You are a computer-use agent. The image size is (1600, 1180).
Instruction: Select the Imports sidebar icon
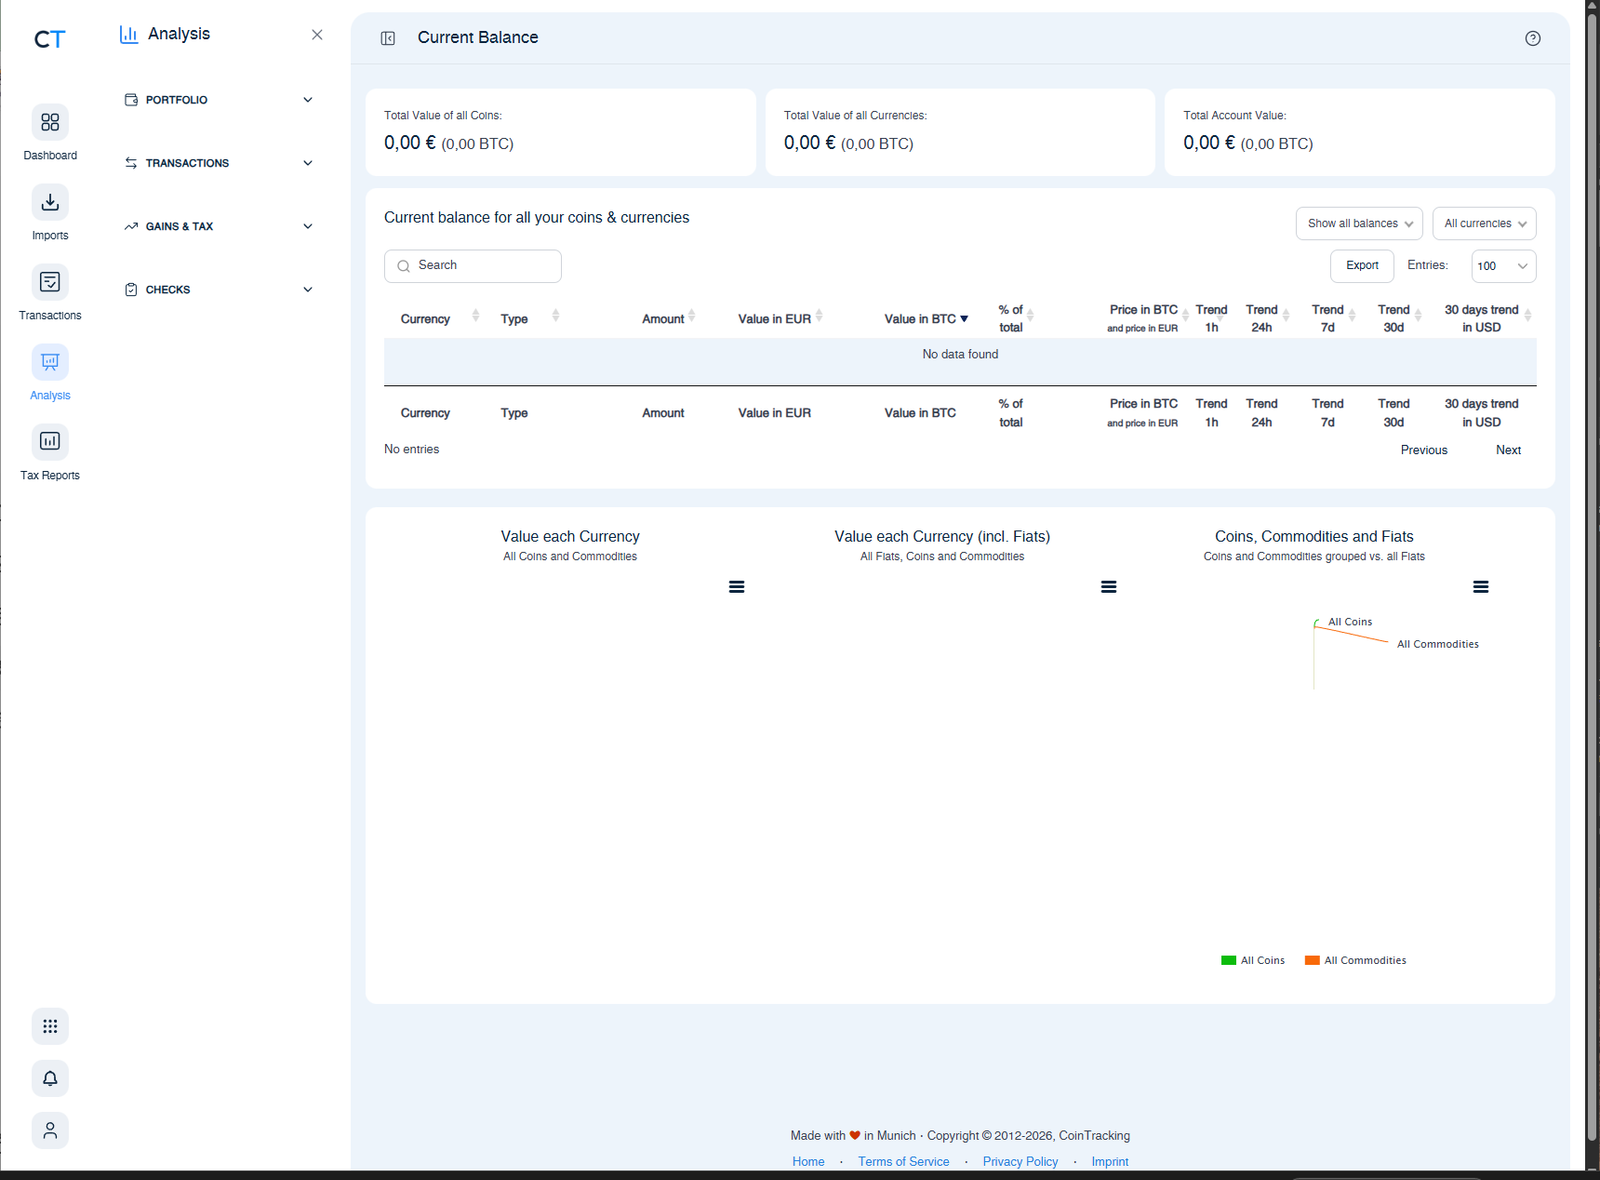[50, 212]
